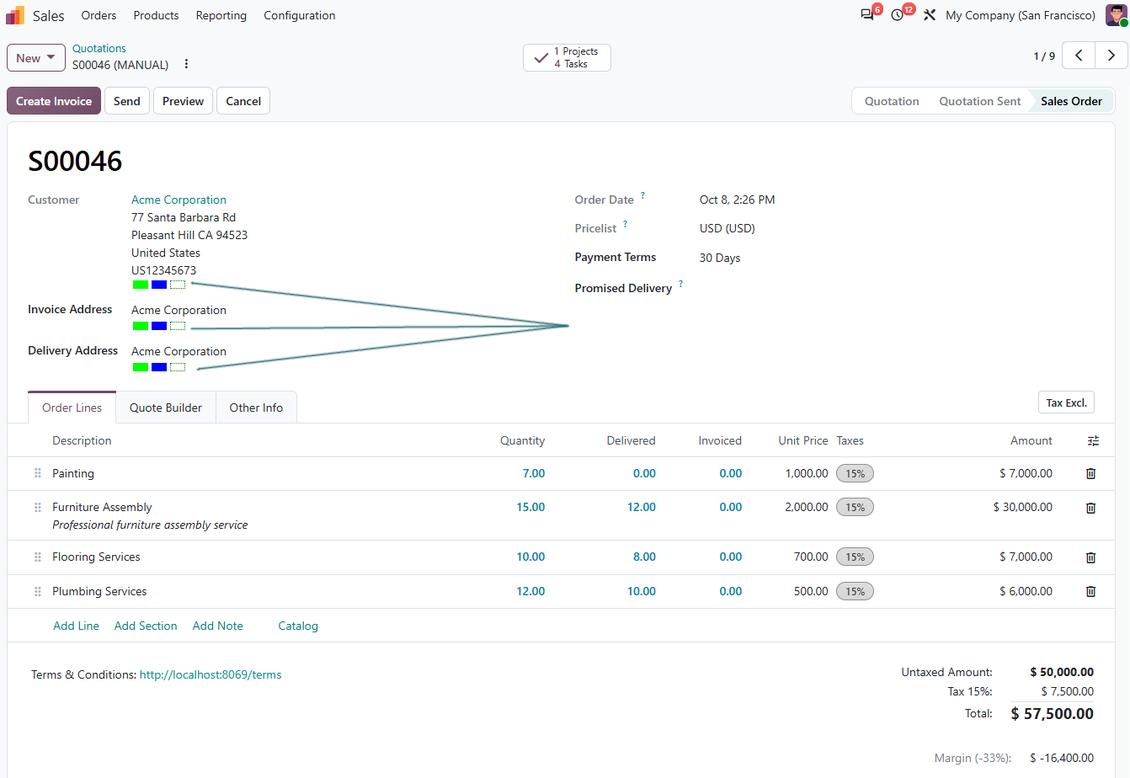The height and width of the screenshot is (778, 1130).
Task: Edit the Painting quantity 7.00
Action: [534, 473]
